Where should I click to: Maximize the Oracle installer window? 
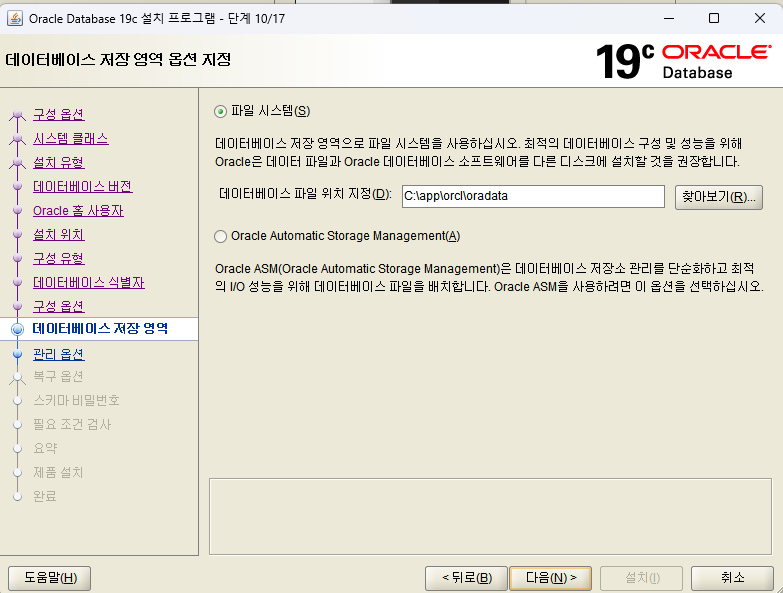click(714, 18)
